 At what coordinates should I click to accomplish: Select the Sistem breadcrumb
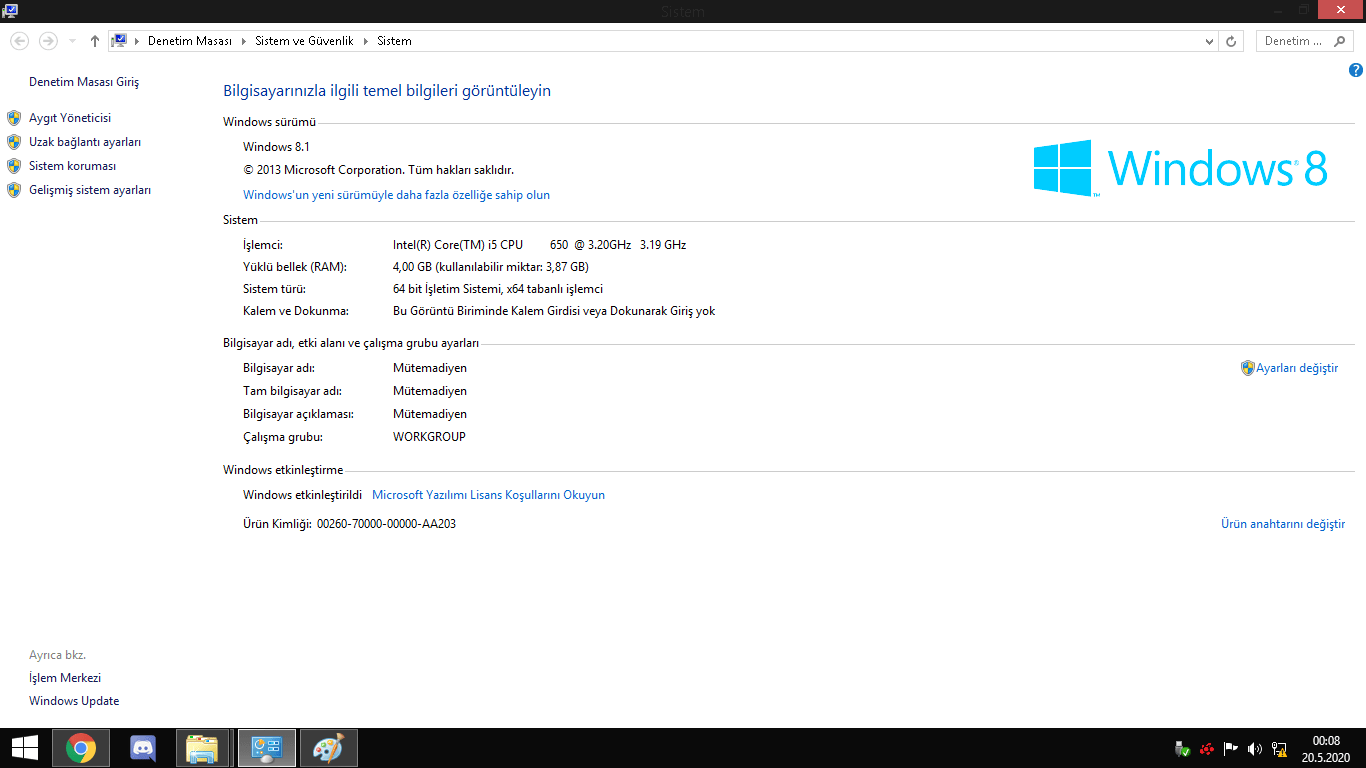tap(394, 41)
